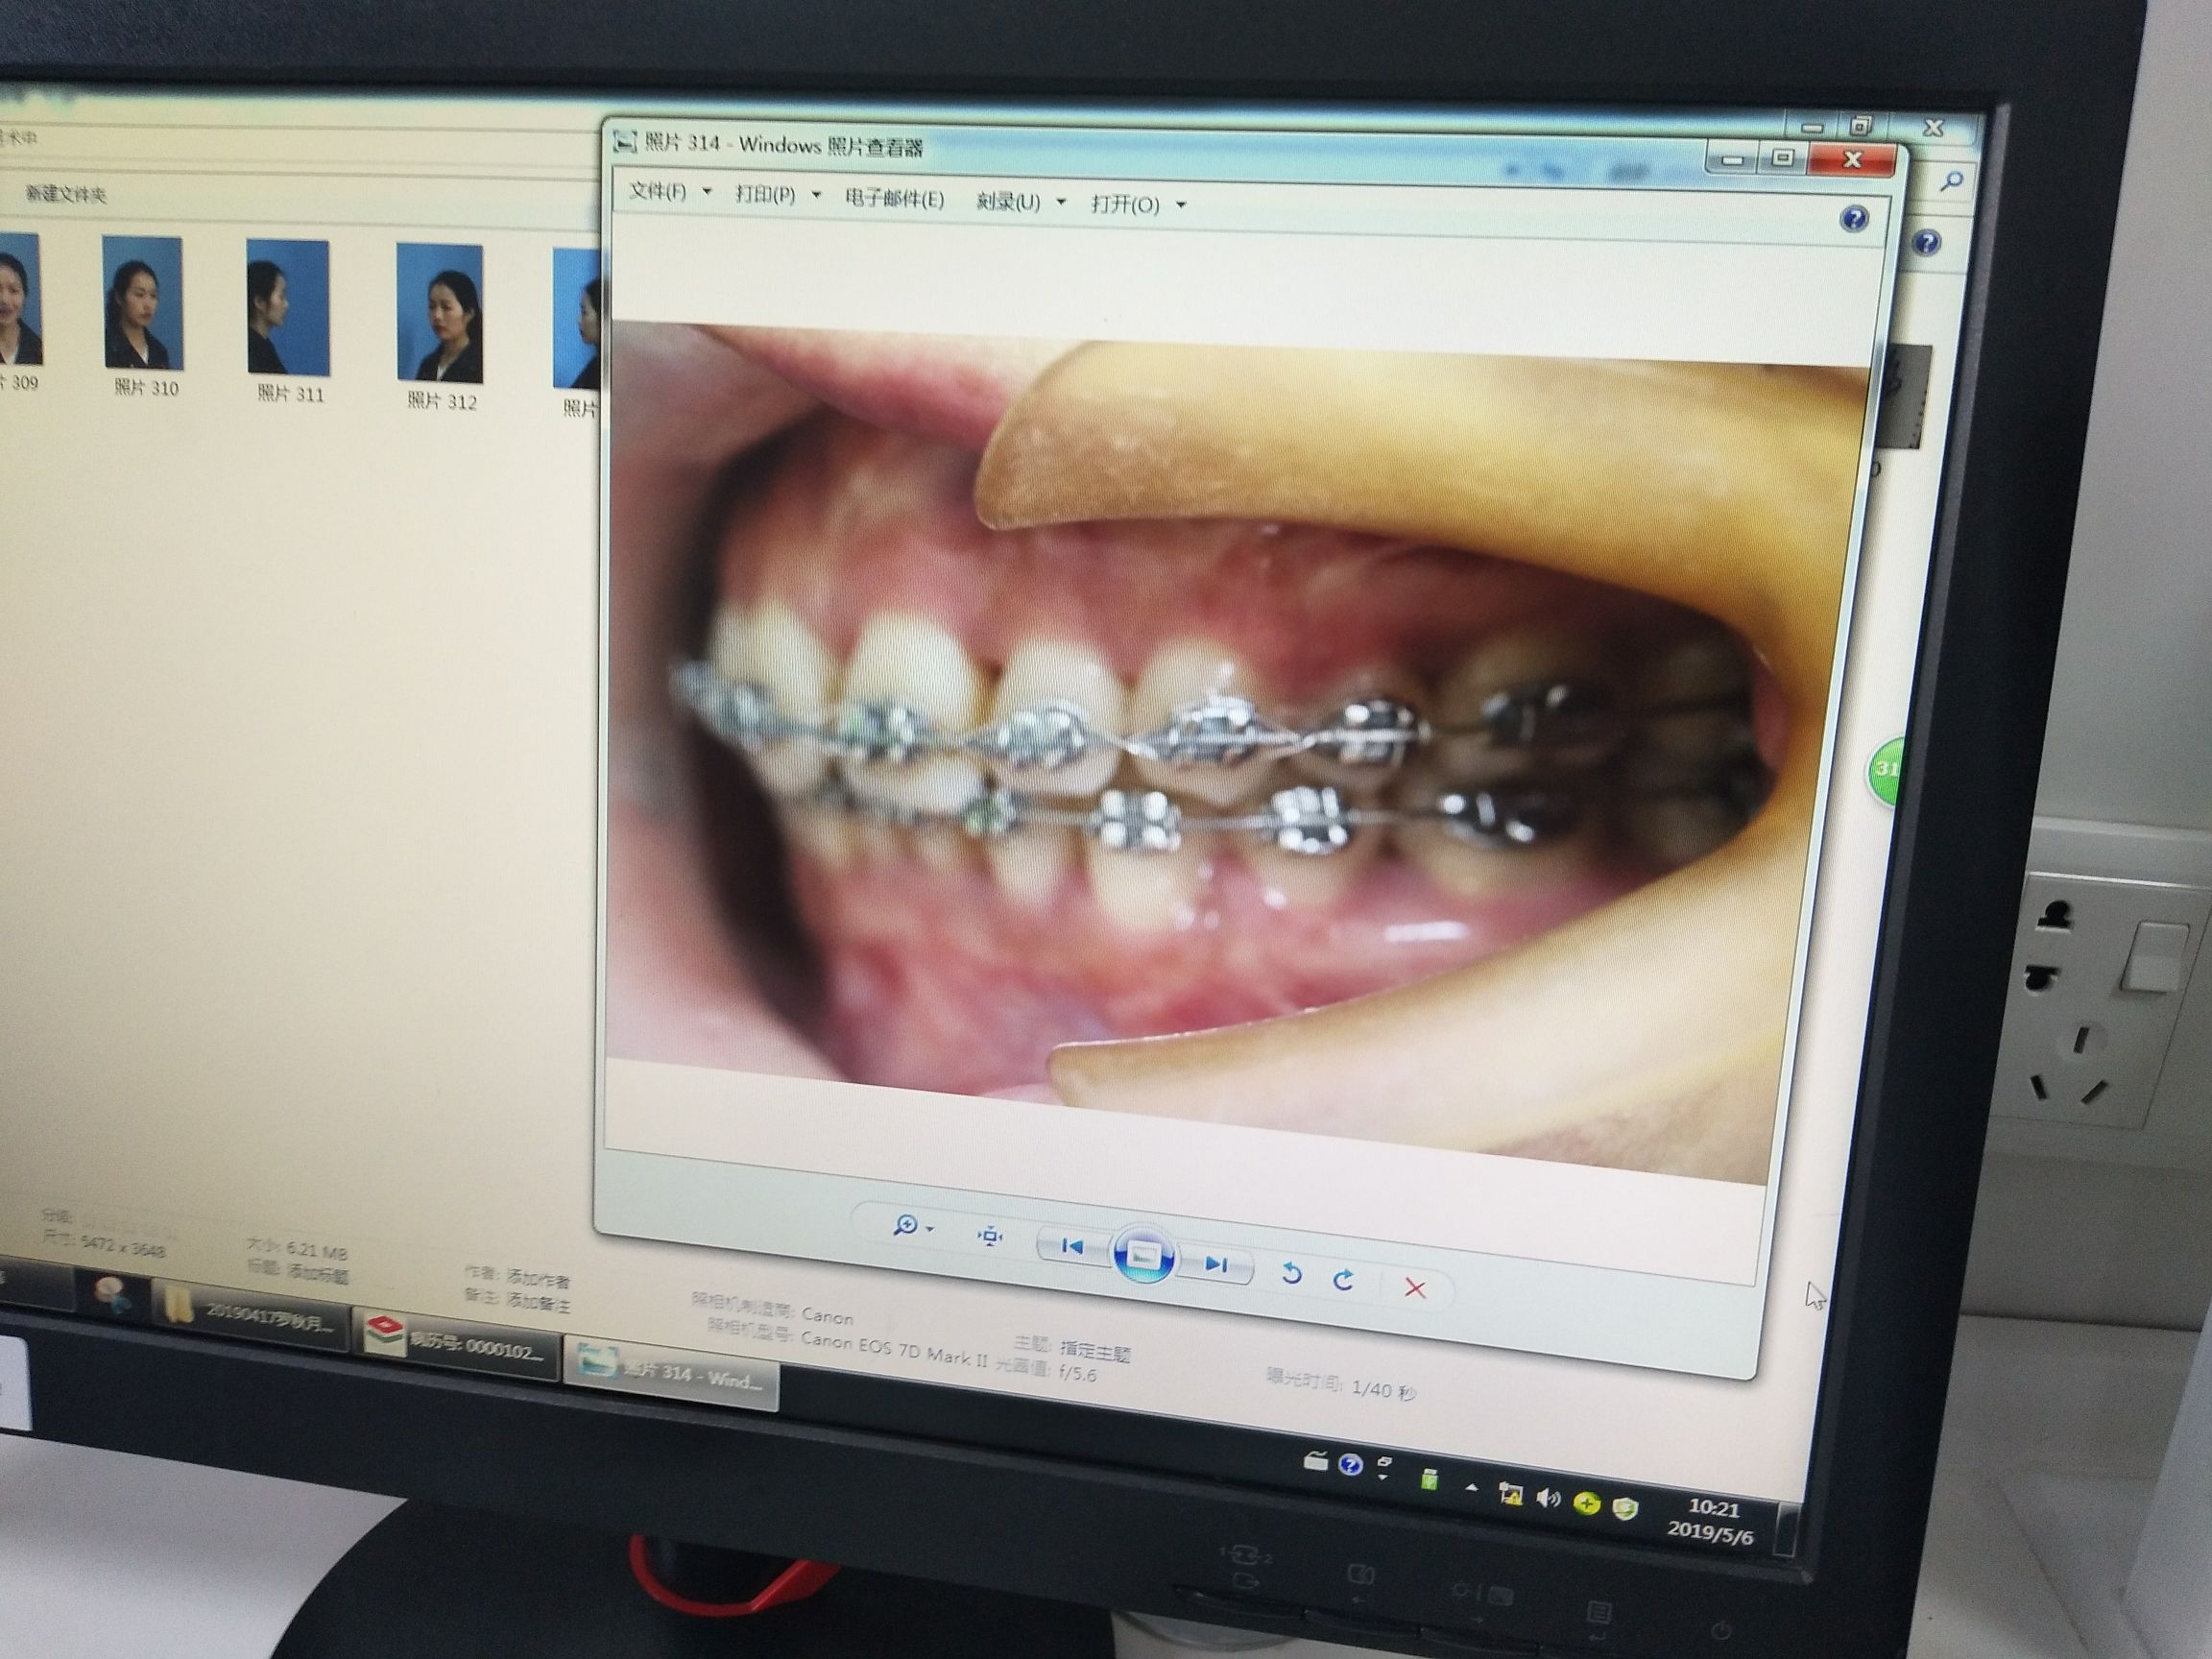Click the Show desktop strip

1785,1529
